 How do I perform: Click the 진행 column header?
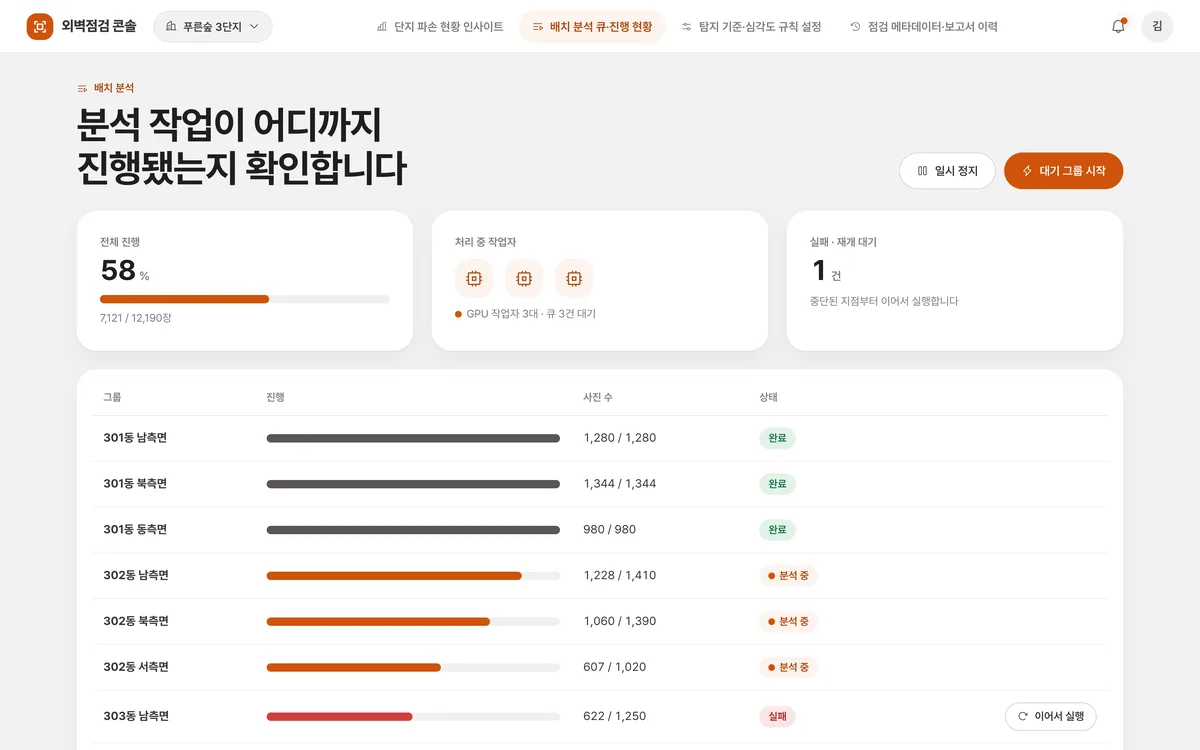pyautogui.click(x=275, y=397)
